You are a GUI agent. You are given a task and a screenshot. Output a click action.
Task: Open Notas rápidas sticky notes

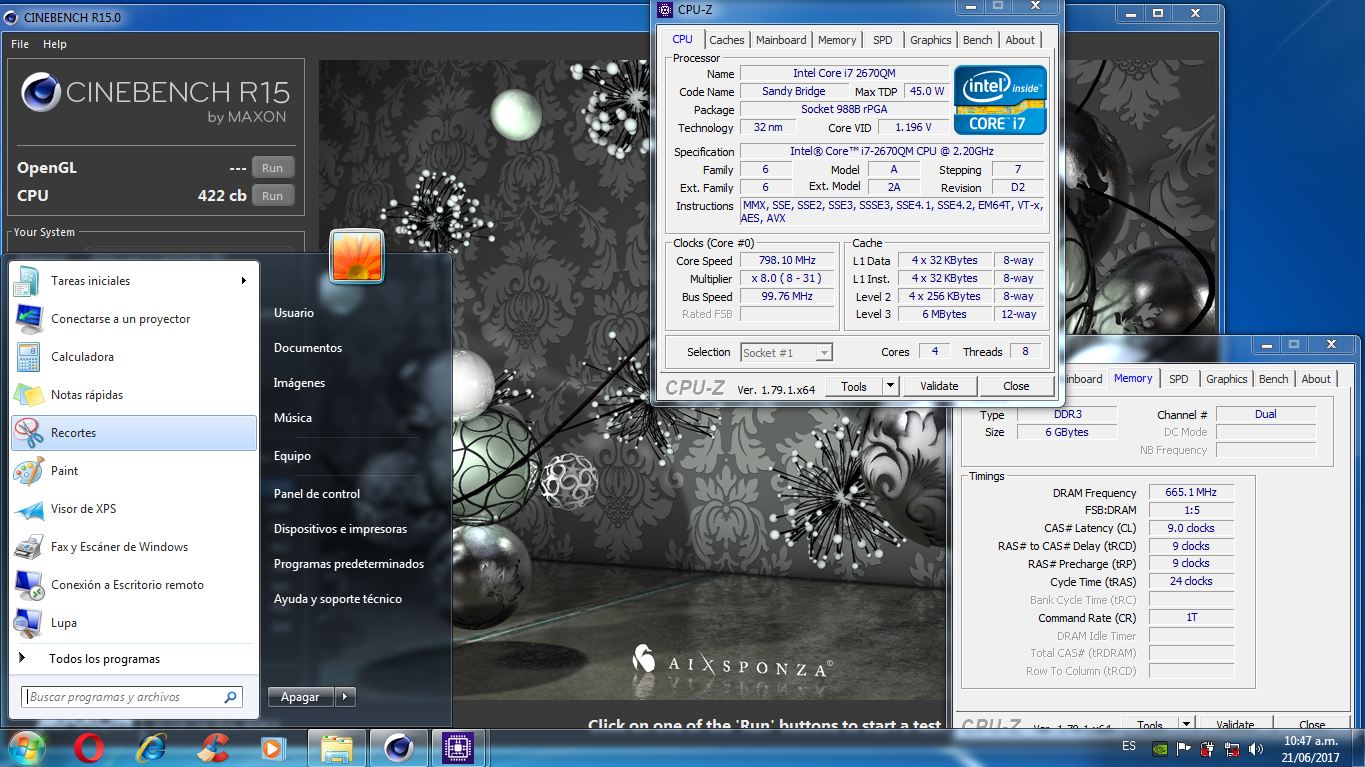coord(134,395)
